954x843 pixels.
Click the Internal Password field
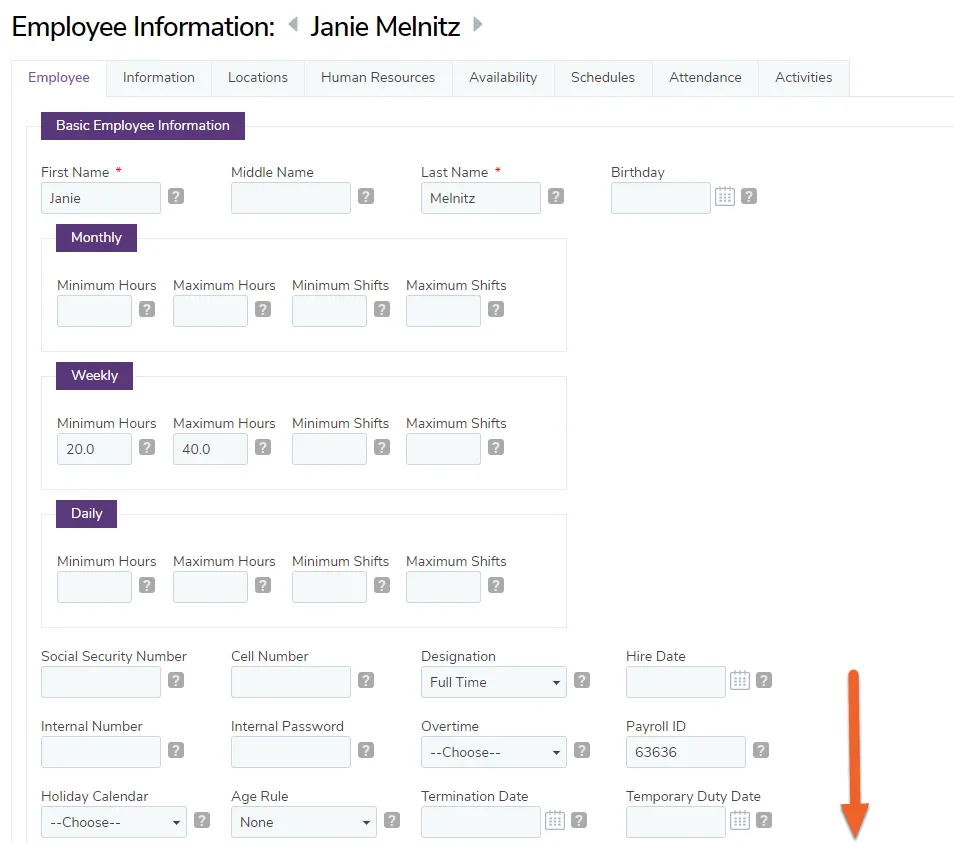[x=291, y=752]
